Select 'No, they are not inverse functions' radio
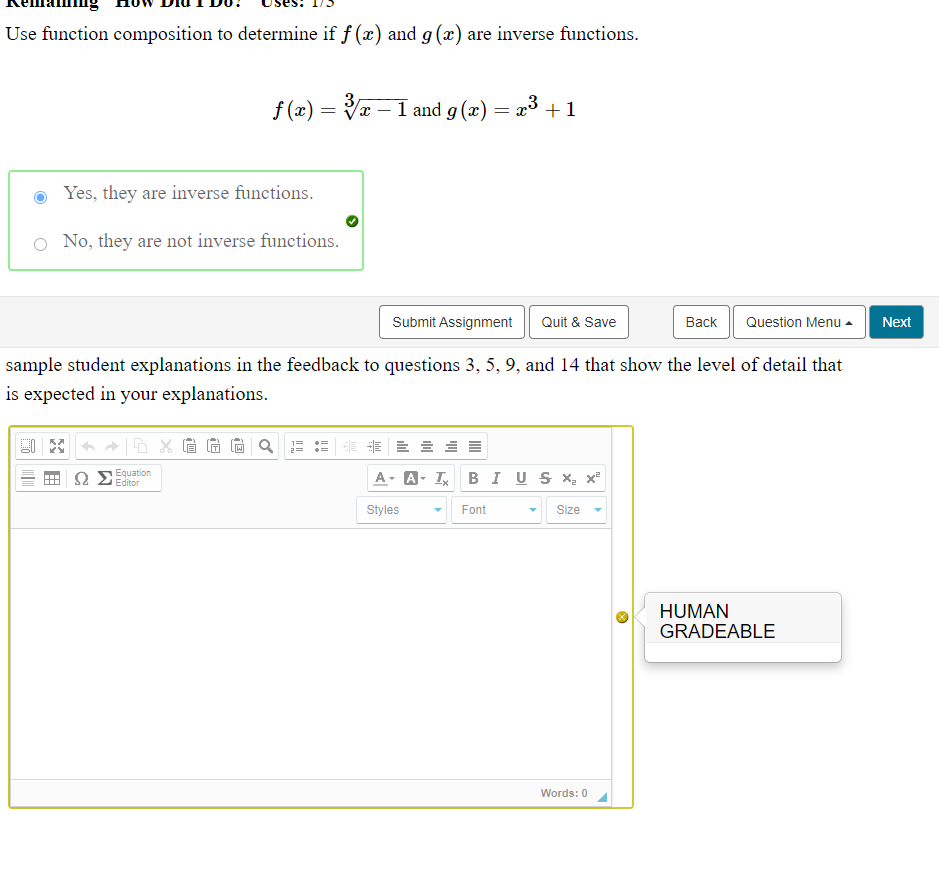Screen dimensions: 939x884 40,244
